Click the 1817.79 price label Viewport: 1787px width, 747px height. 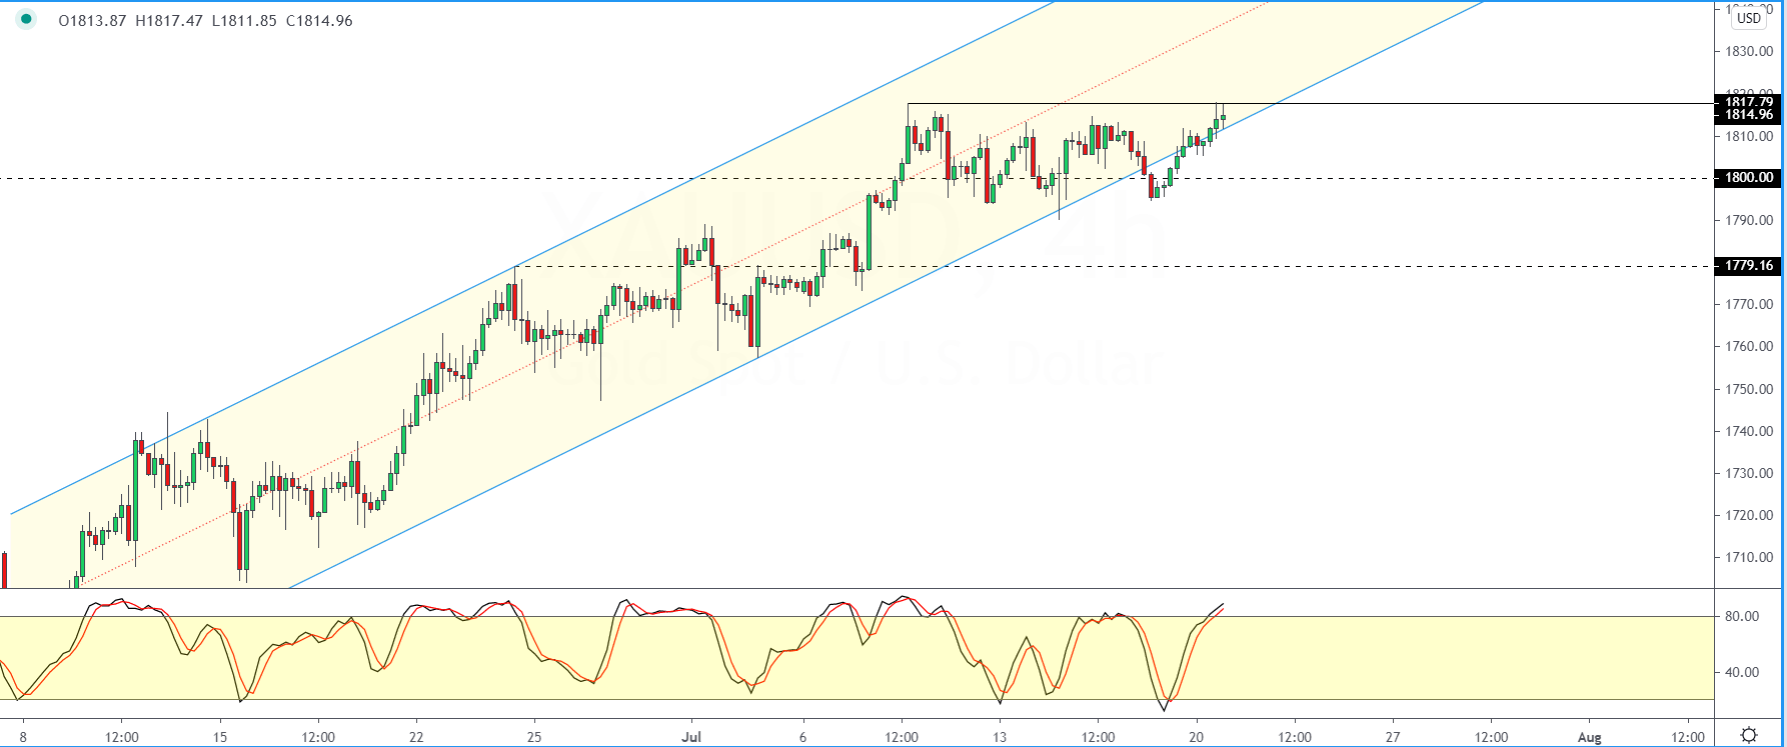click(1748, 102)
